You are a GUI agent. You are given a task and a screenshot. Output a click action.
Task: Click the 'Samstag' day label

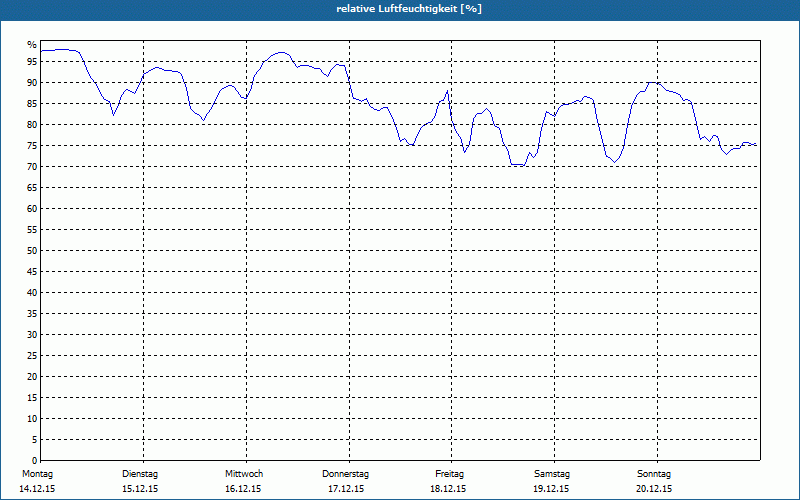pyautogui.click(x=552, y=474)
